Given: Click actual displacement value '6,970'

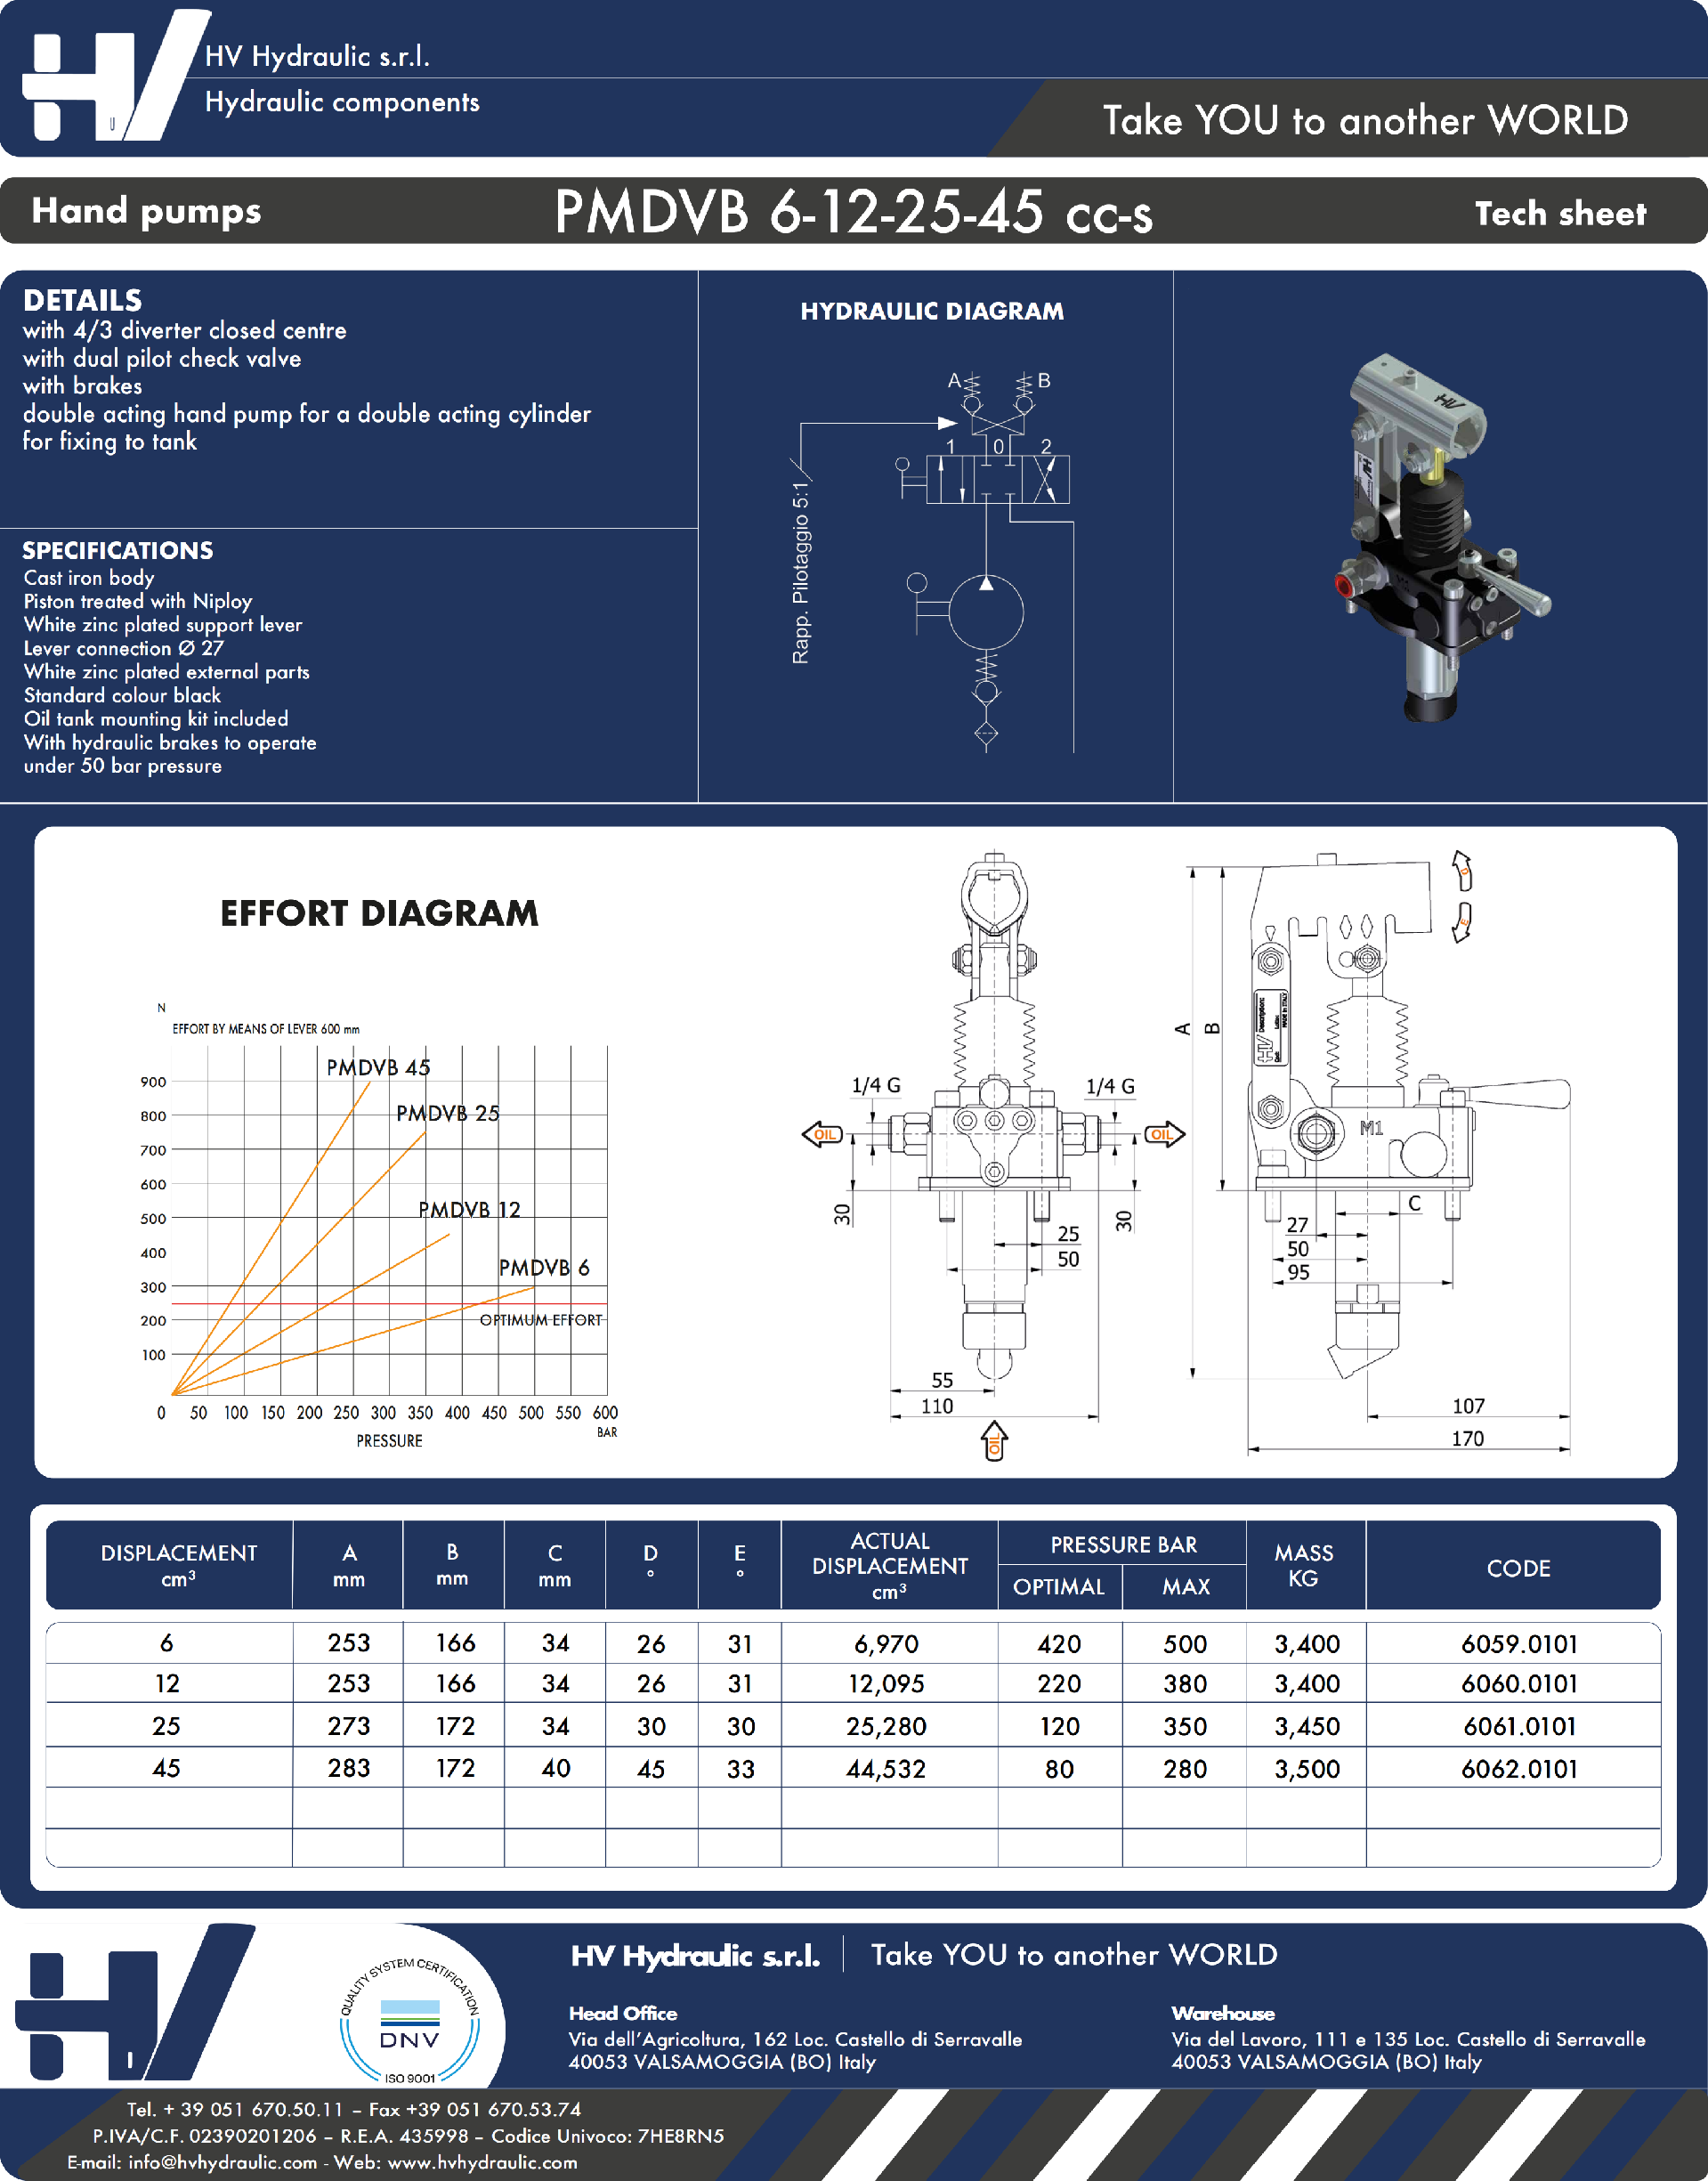Looking at the screenshot, I should pyautogui.click(x=886, y=1644).
